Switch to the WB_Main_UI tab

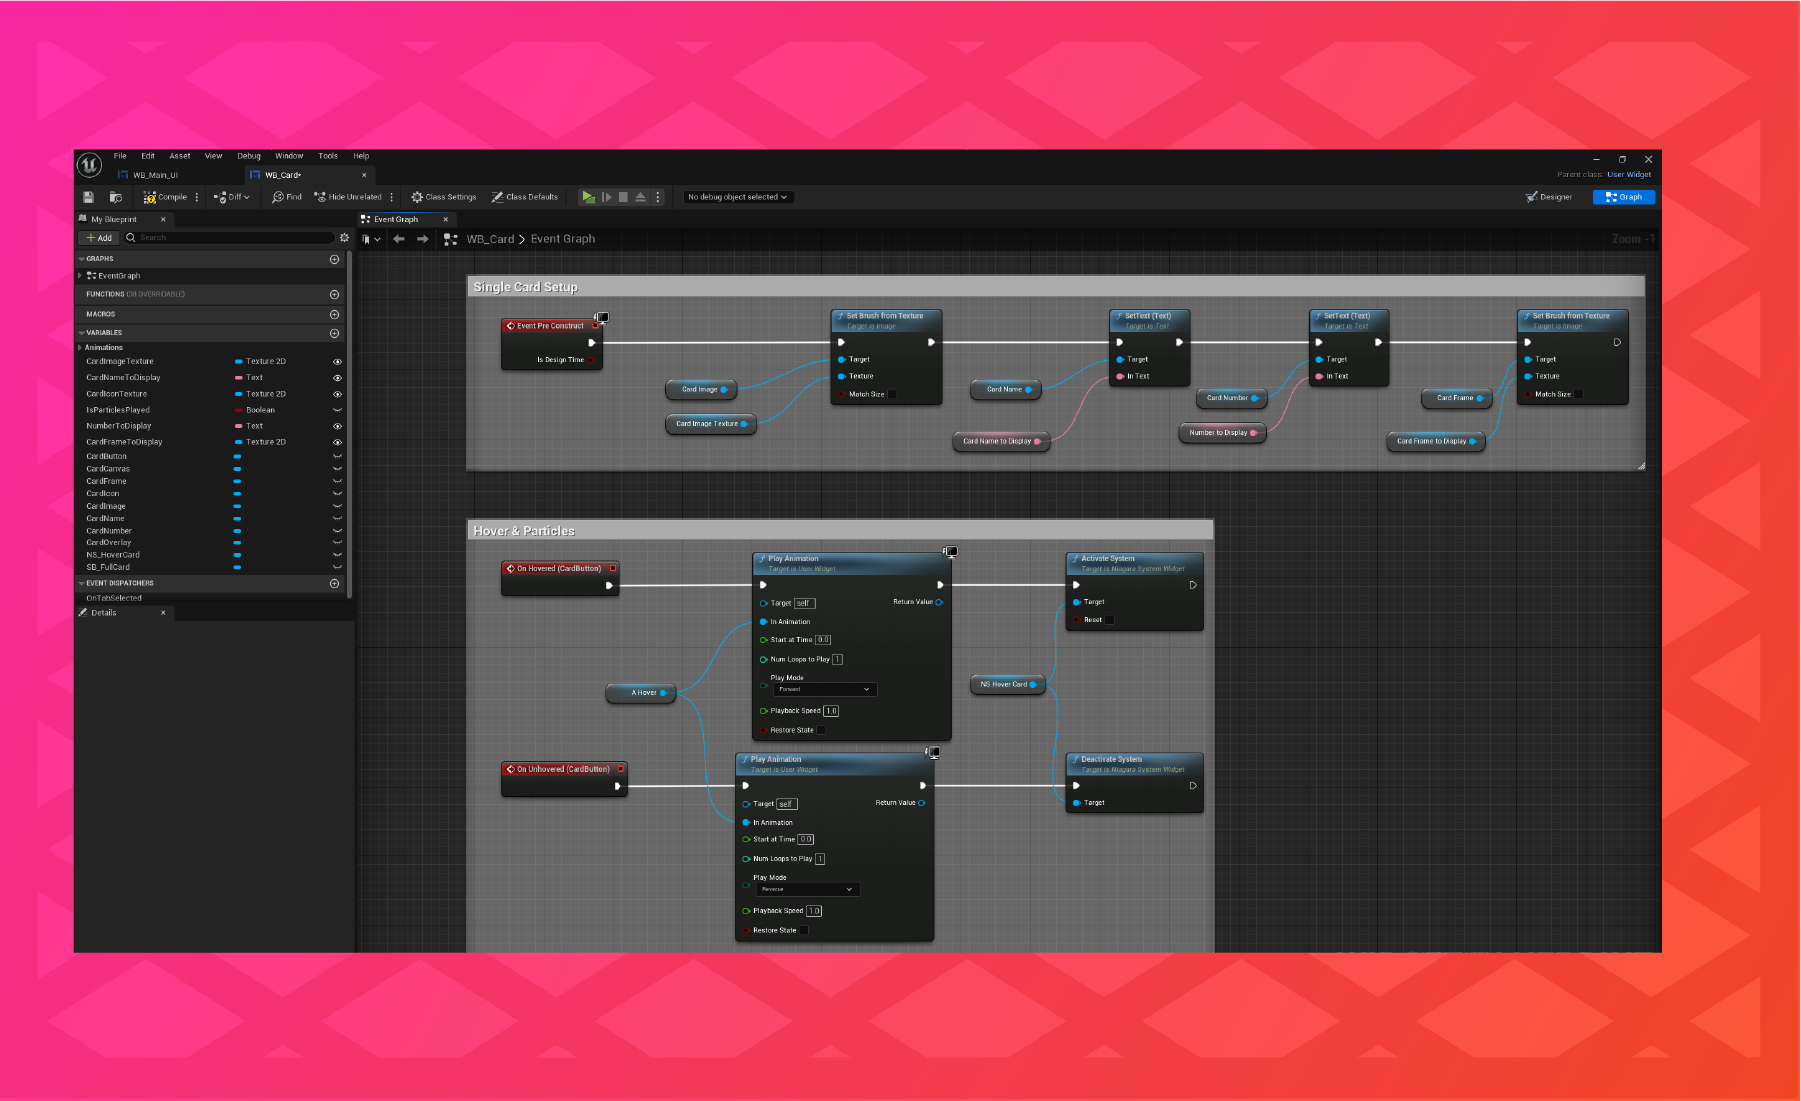coord(155,174)
